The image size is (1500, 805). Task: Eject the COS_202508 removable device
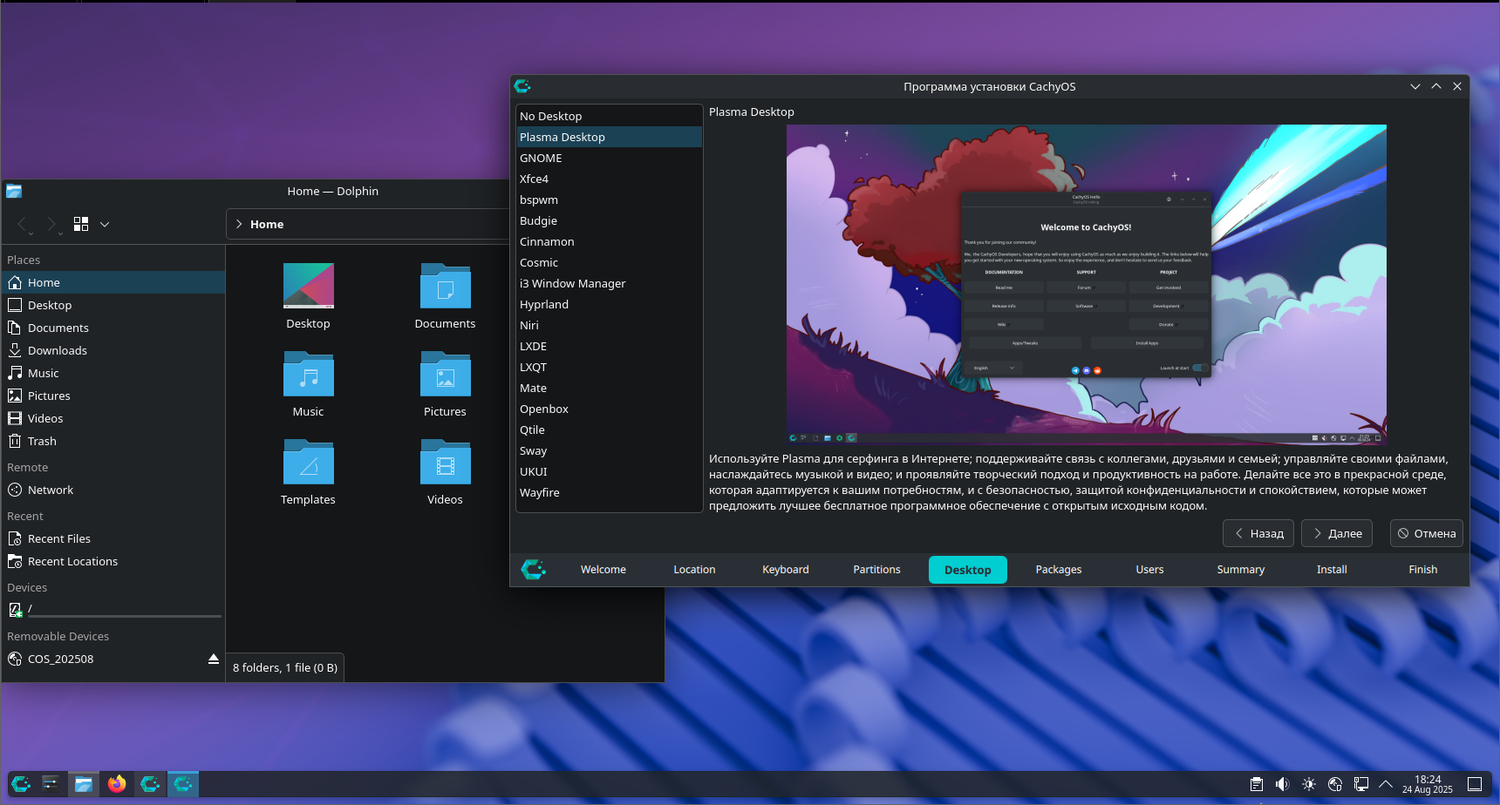[213, 659]
